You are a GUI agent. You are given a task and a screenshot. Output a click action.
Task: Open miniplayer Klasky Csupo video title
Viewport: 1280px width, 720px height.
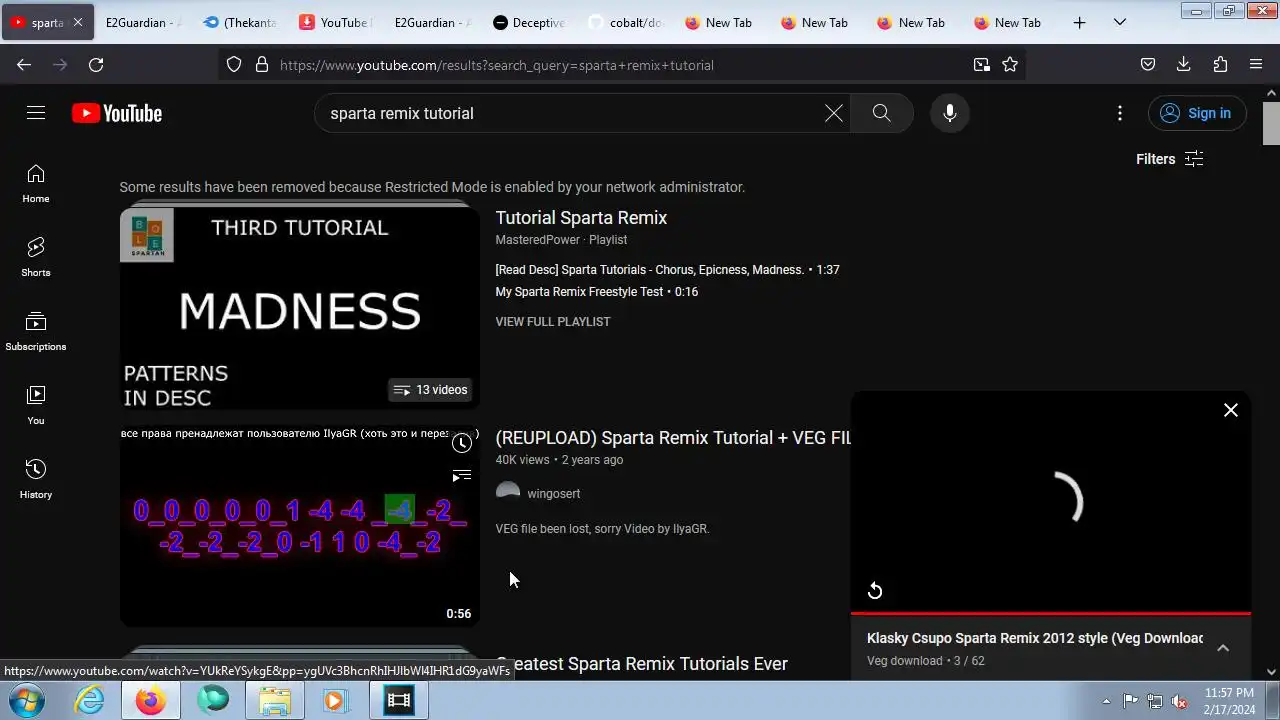[x=1035, y=638]
